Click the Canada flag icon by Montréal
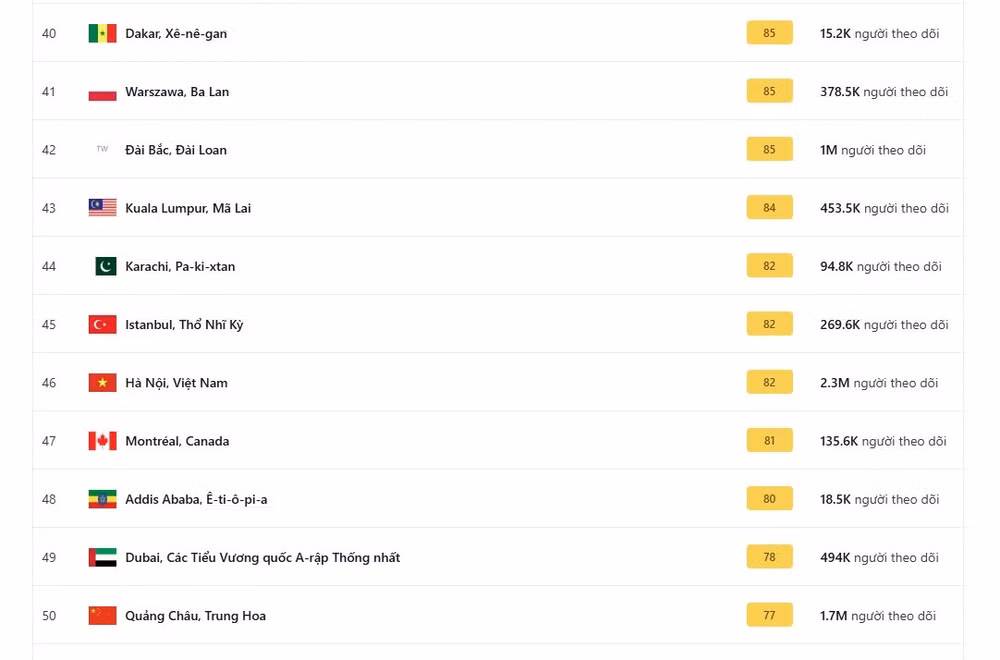This screenshot has width=1000, height=660. click(x=102, y=441)
